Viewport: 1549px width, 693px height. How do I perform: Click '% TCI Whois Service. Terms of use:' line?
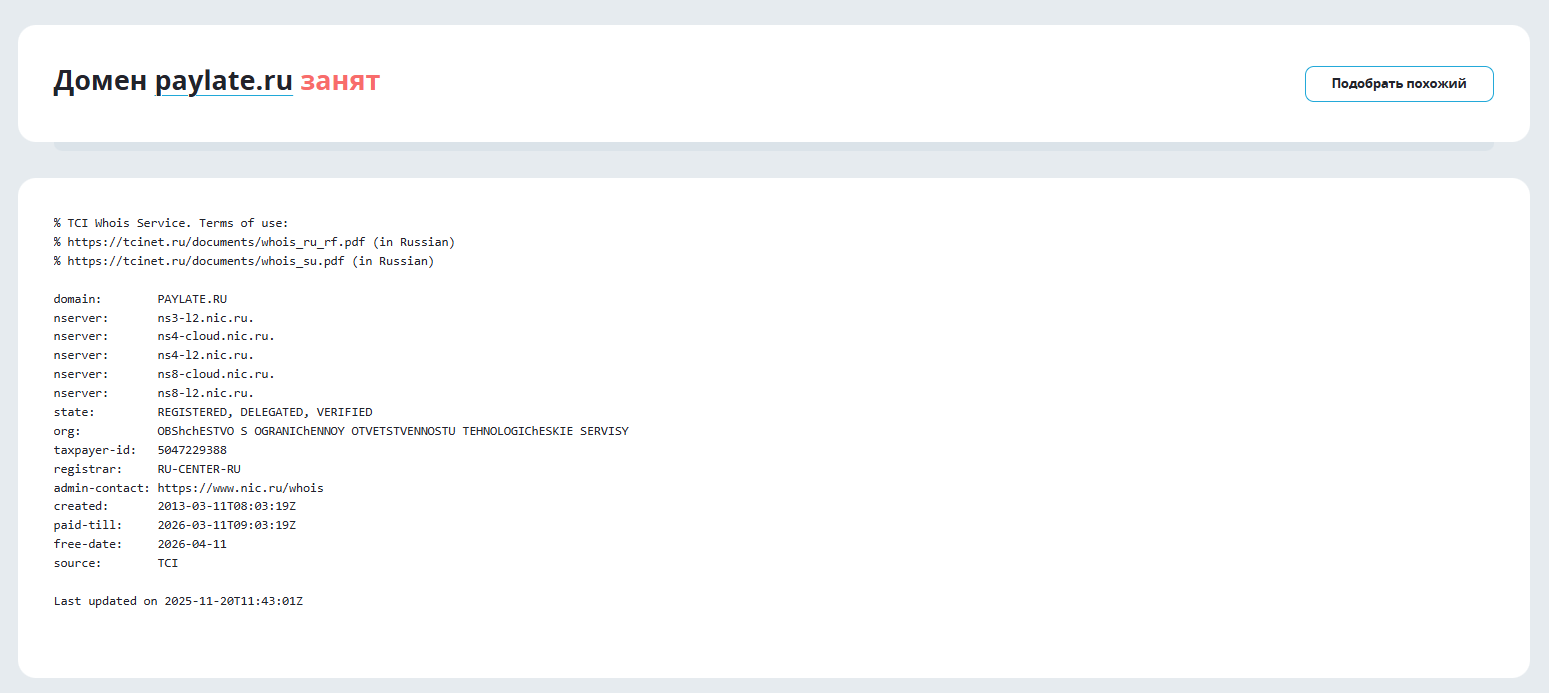click(x=171, y=223)
